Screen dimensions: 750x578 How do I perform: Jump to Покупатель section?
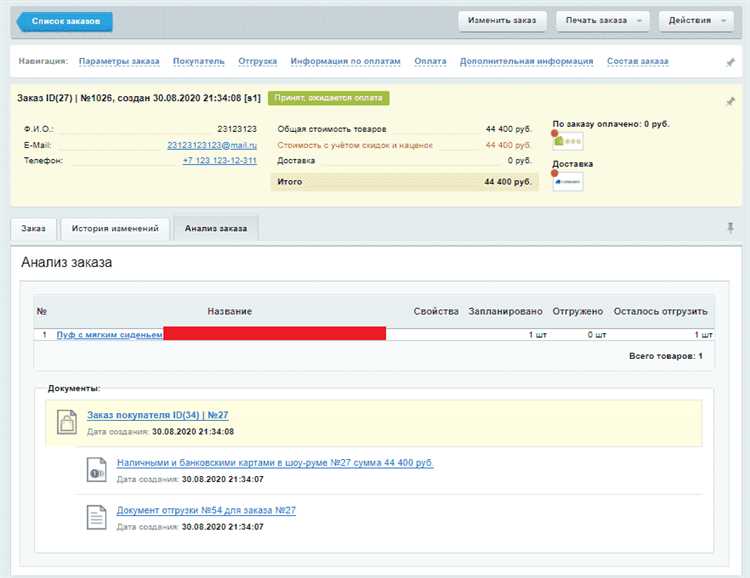point(199,61)
